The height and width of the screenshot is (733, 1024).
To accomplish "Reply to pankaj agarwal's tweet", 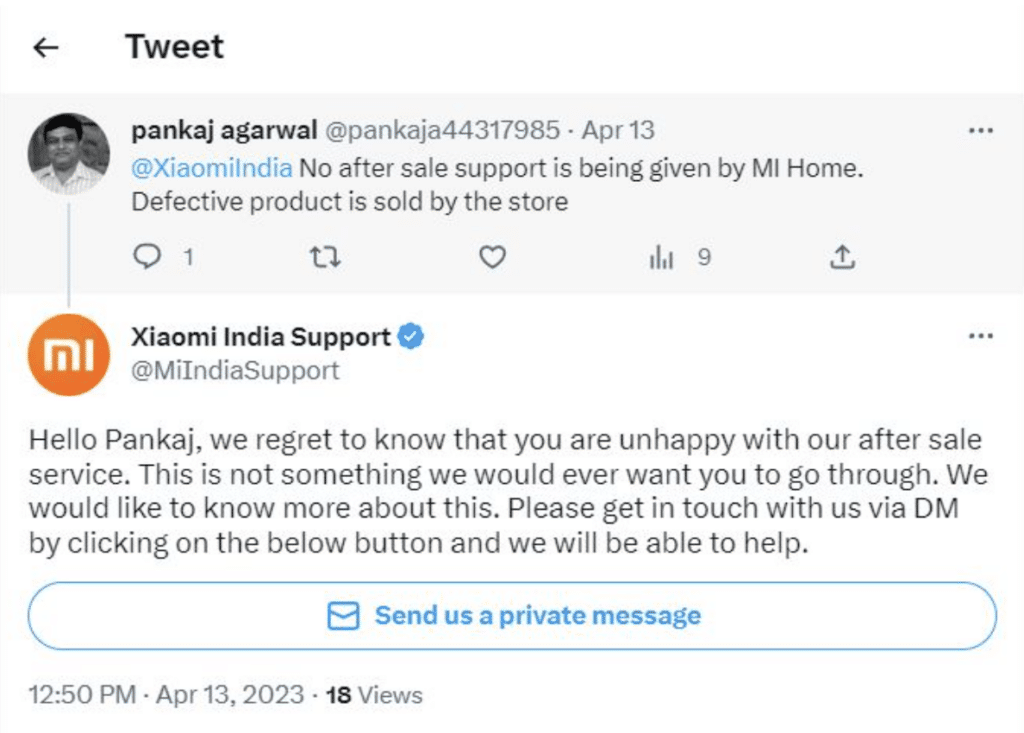I will tap(147, 258).
